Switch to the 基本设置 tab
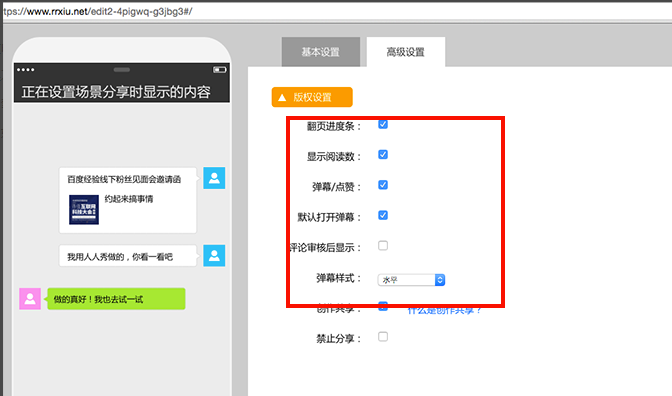The image size is (672, 396). 321,52
